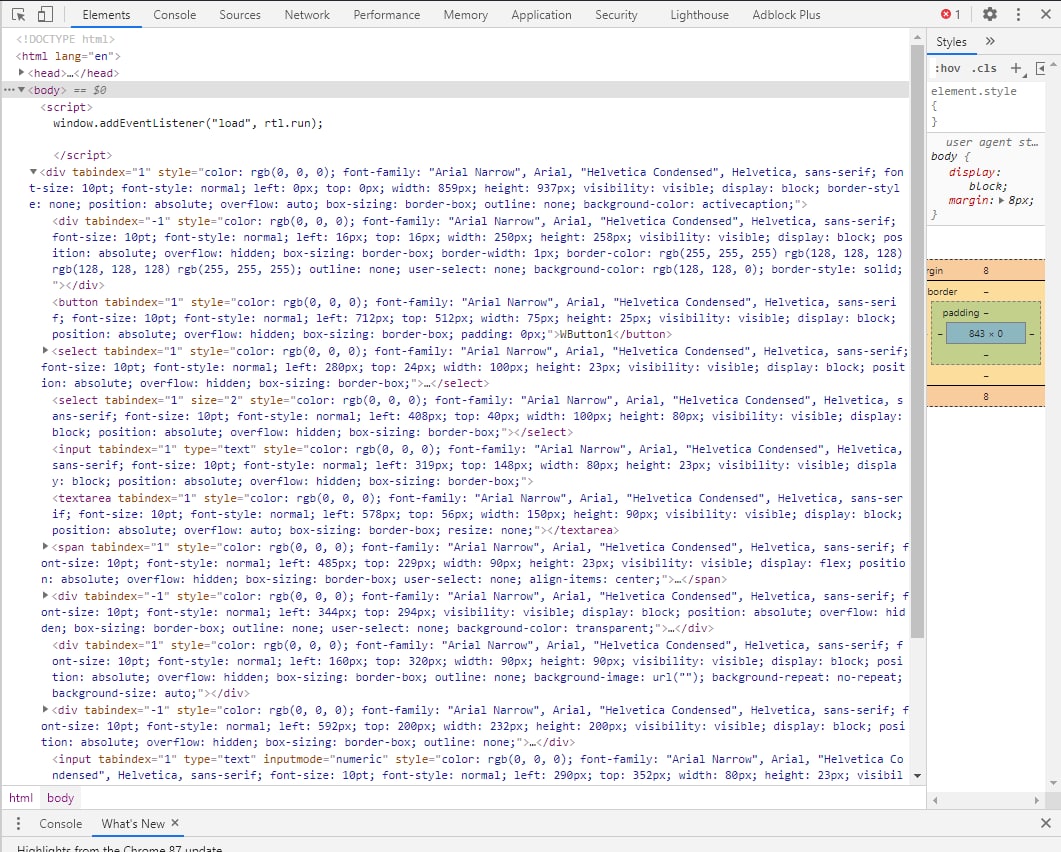Image resolution: width=1061 pixels, height=852 pixels.
Task: Toggle the .cls class editor button
Action: click(984, 68)
